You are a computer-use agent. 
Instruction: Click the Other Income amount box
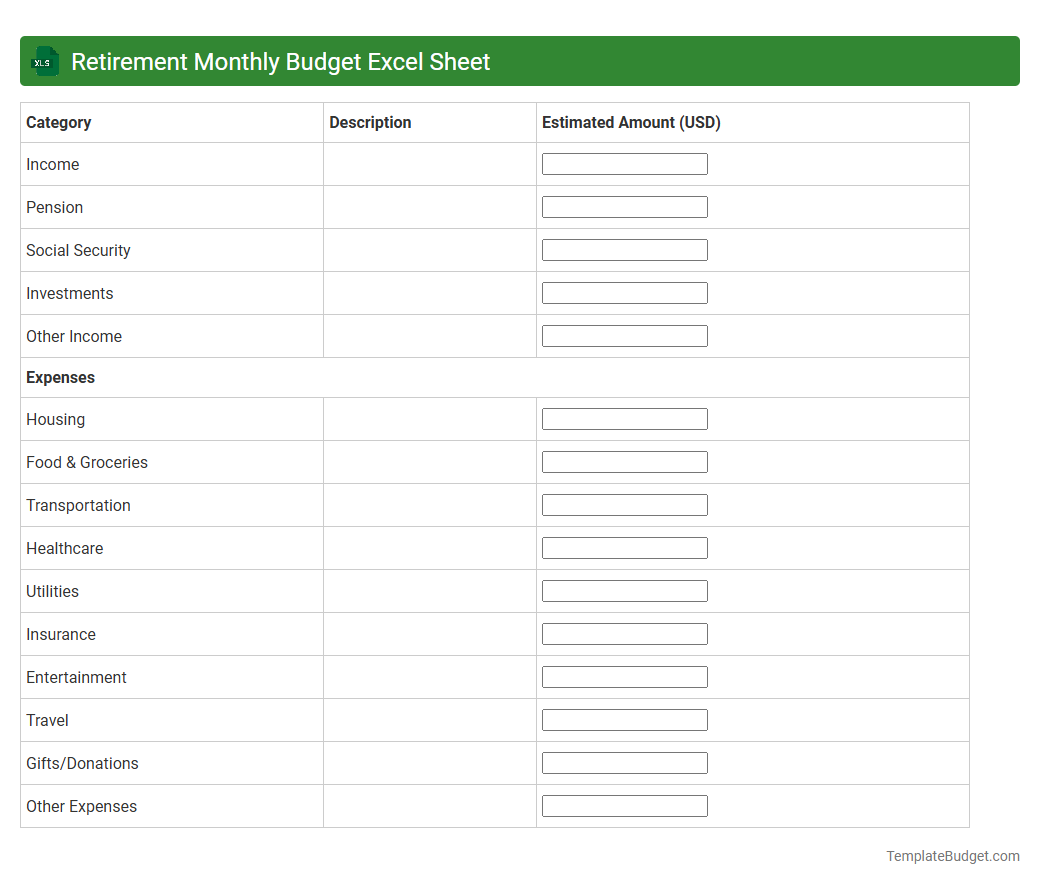[624, 335]
